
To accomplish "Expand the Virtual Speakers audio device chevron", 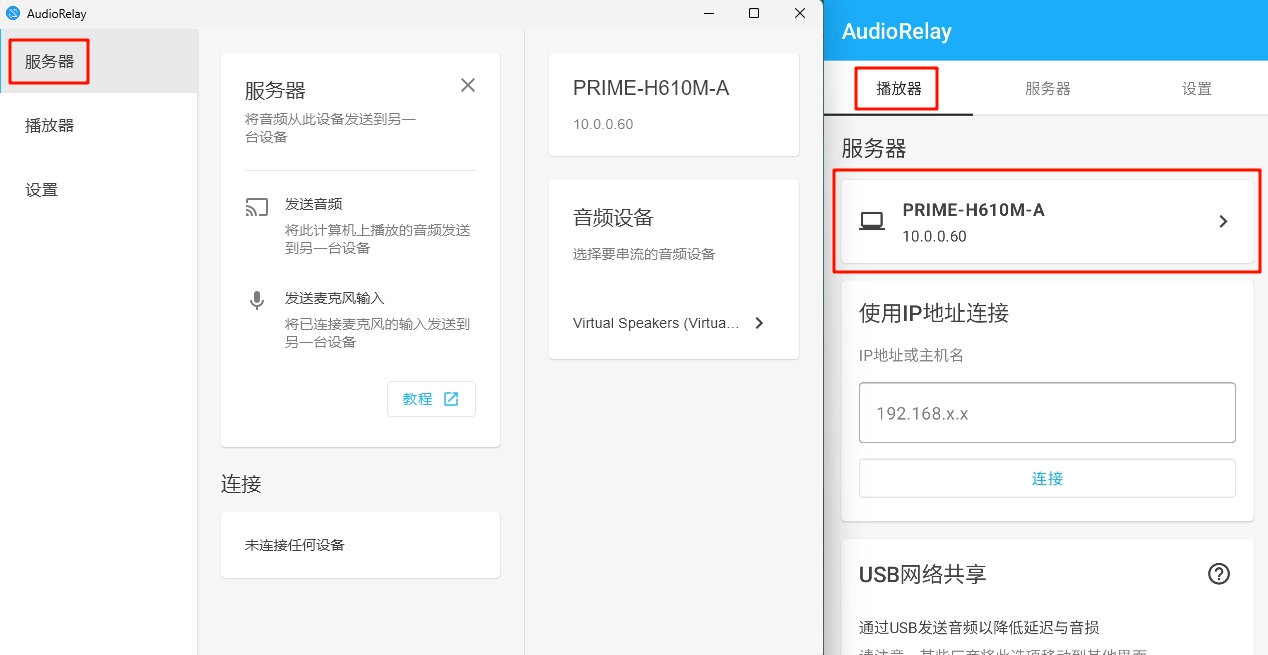I will click(x=759, y=323).
